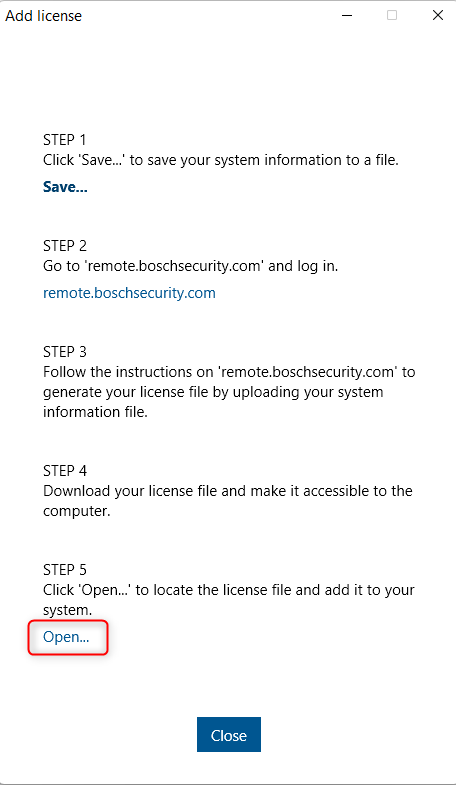The height and width of the screenshot is (785, 456).
Task: Click the 'information file.' line ending Step 3
Action: click(x=95, y=412)
